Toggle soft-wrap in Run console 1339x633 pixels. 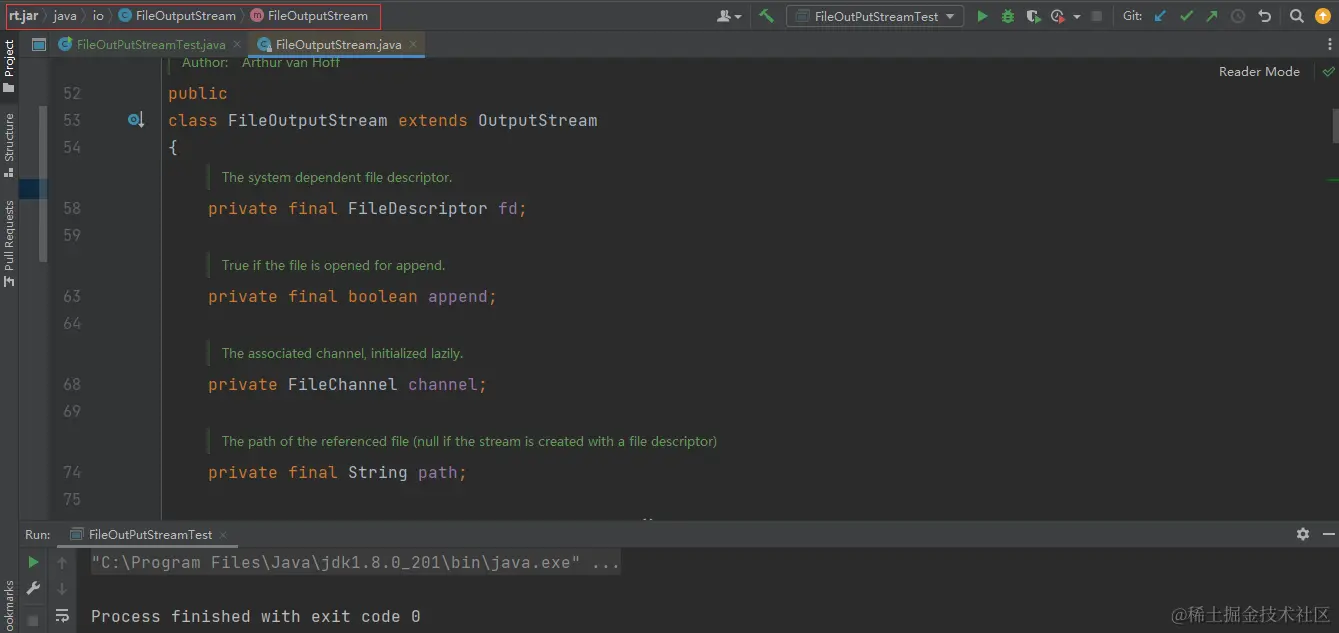(x=62, y=616)
